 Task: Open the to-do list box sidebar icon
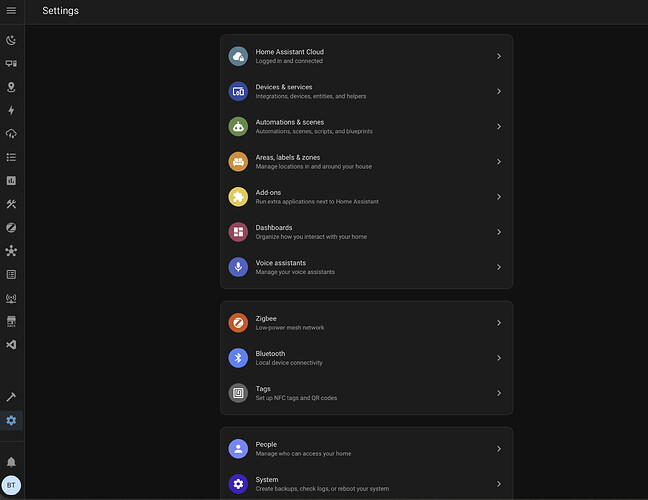[11, 274]
